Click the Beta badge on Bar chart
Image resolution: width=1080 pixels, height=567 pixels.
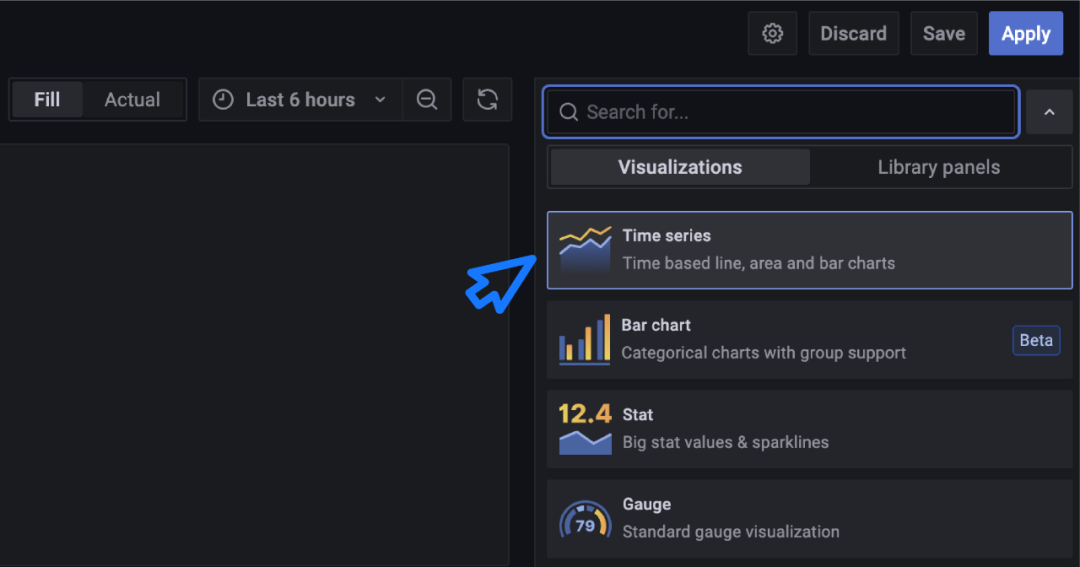tap(1035, 340)
